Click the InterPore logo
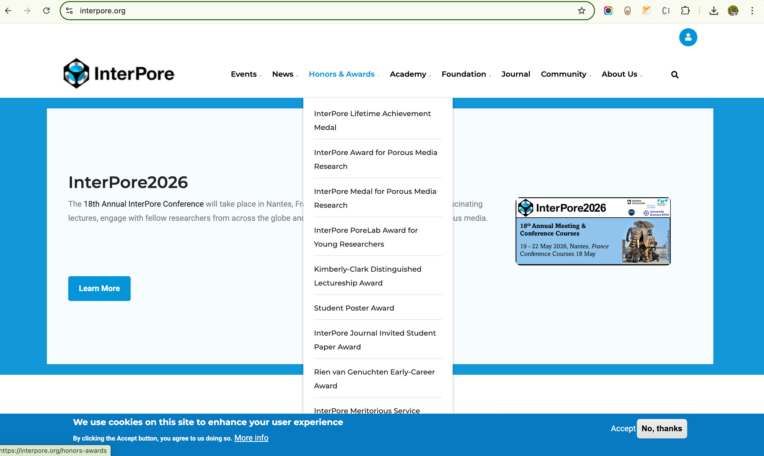The image size is (764, 456). click(118, 74)
